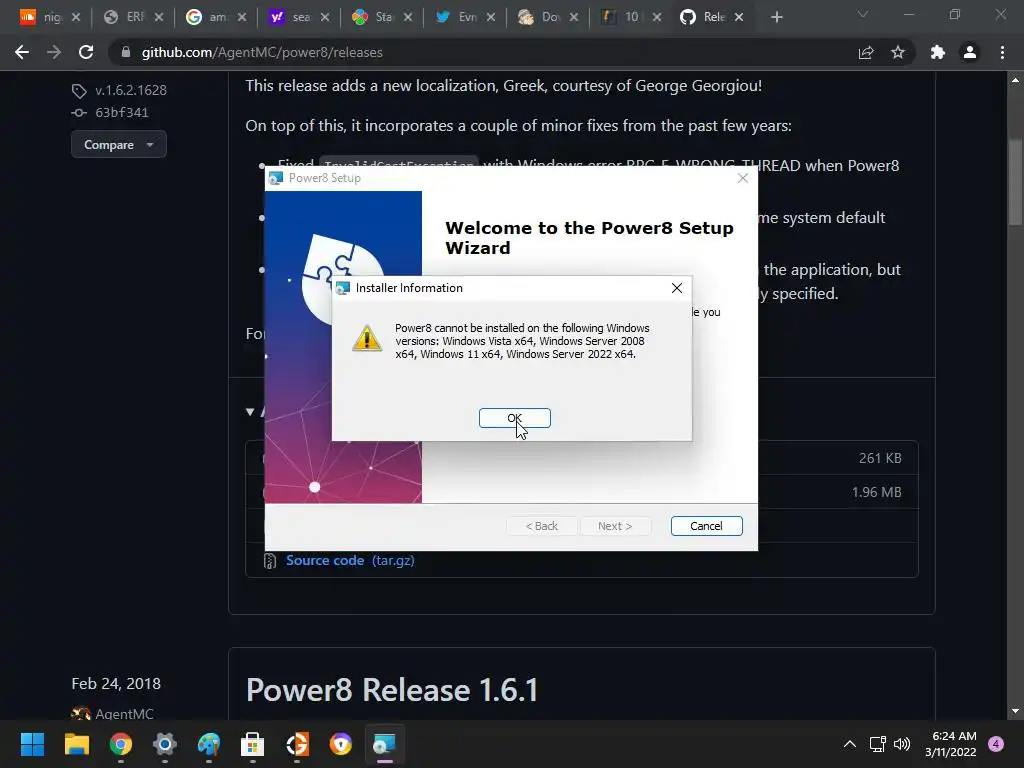Image resolution: width=1024 pixels, height=768 pixels.
Task: Open the tab search dropdown arrow
Action: (863, 14)
